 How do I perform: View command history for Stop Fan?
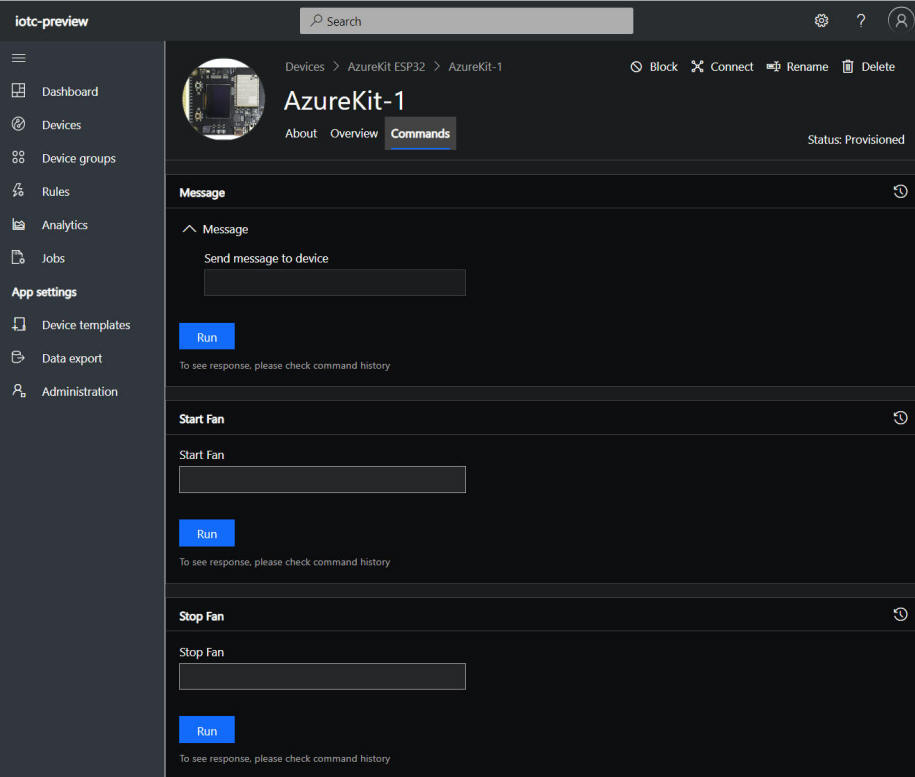point(900,614)
